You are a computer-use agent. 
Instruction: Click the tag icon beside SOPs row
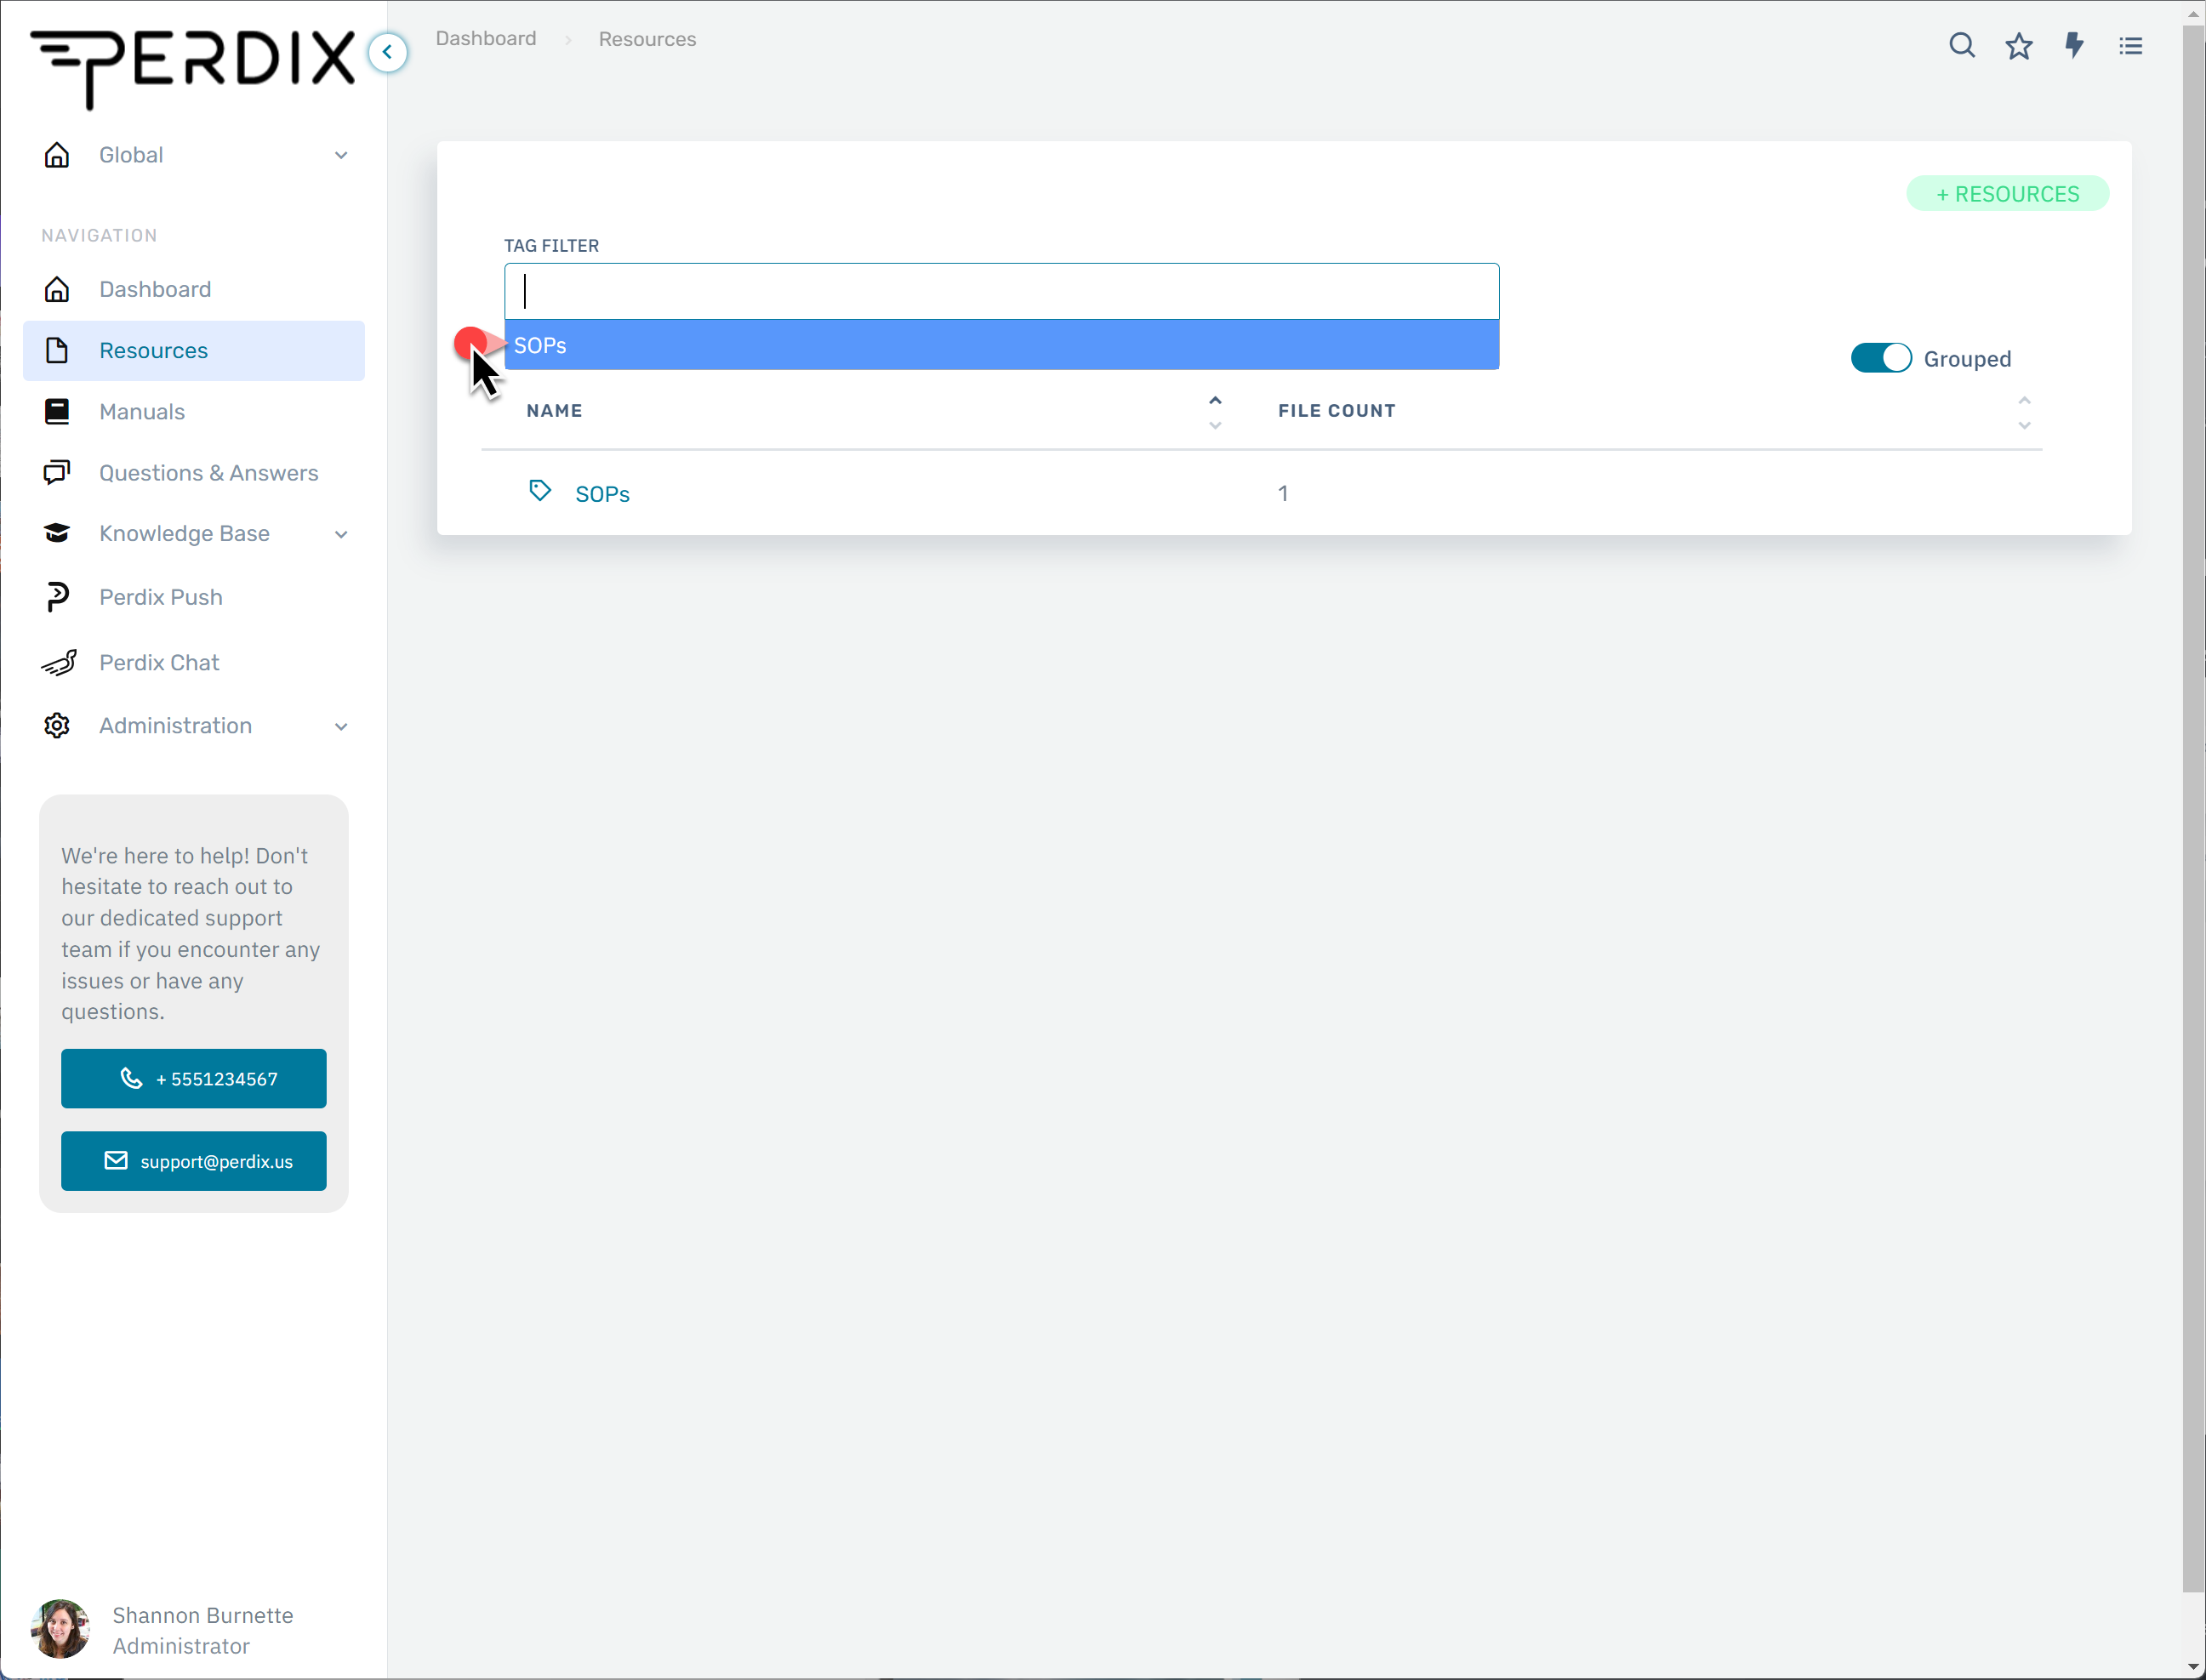click(x=540, y=490)
